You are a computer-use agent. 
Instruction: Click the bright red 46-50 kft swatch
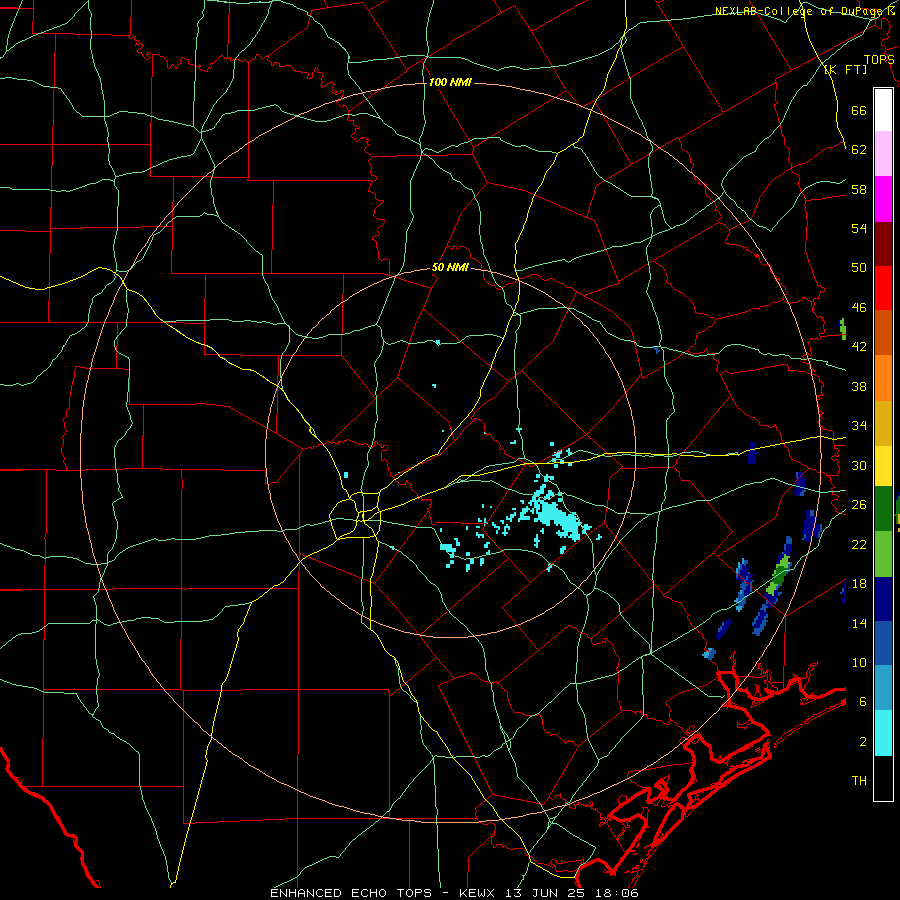[x=883, y=288]
